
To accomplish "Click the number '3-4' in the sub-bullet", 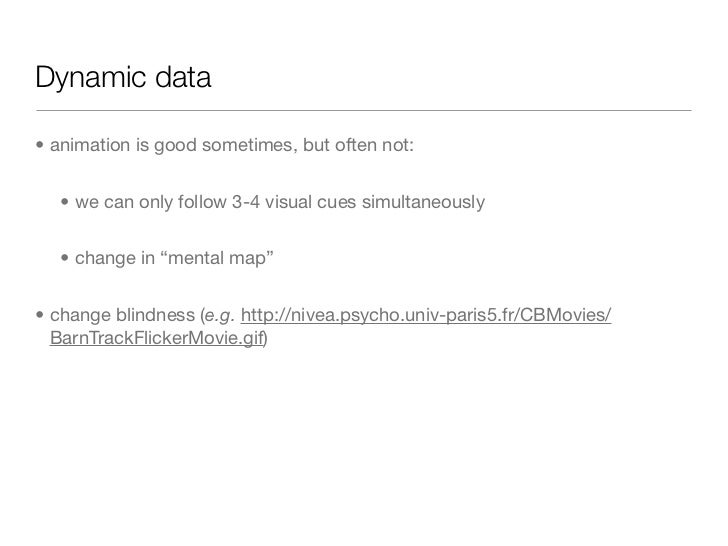I will [x=246, y=202].
